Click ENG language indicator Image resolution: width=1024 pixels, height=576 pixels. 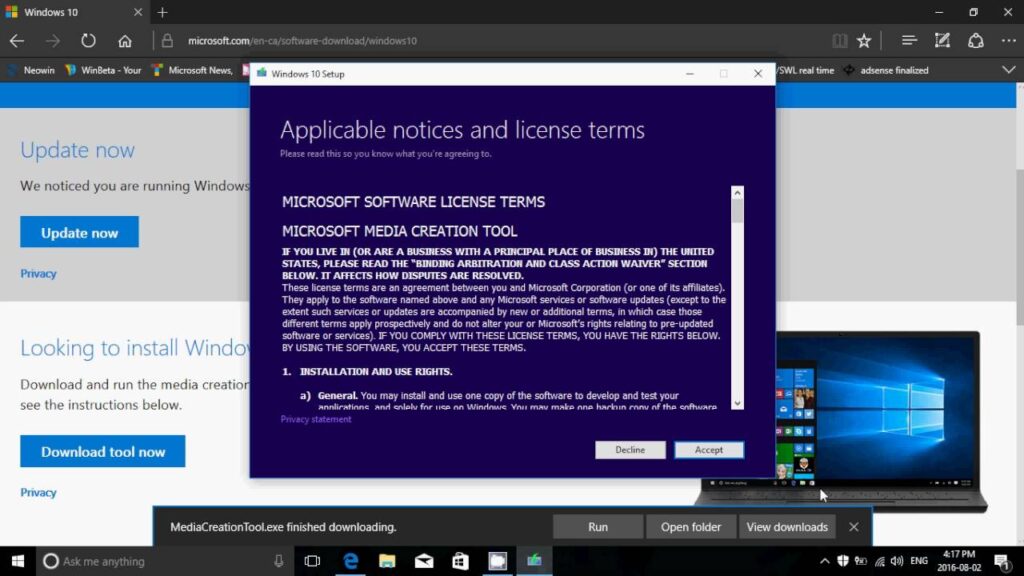coord(919,561)
